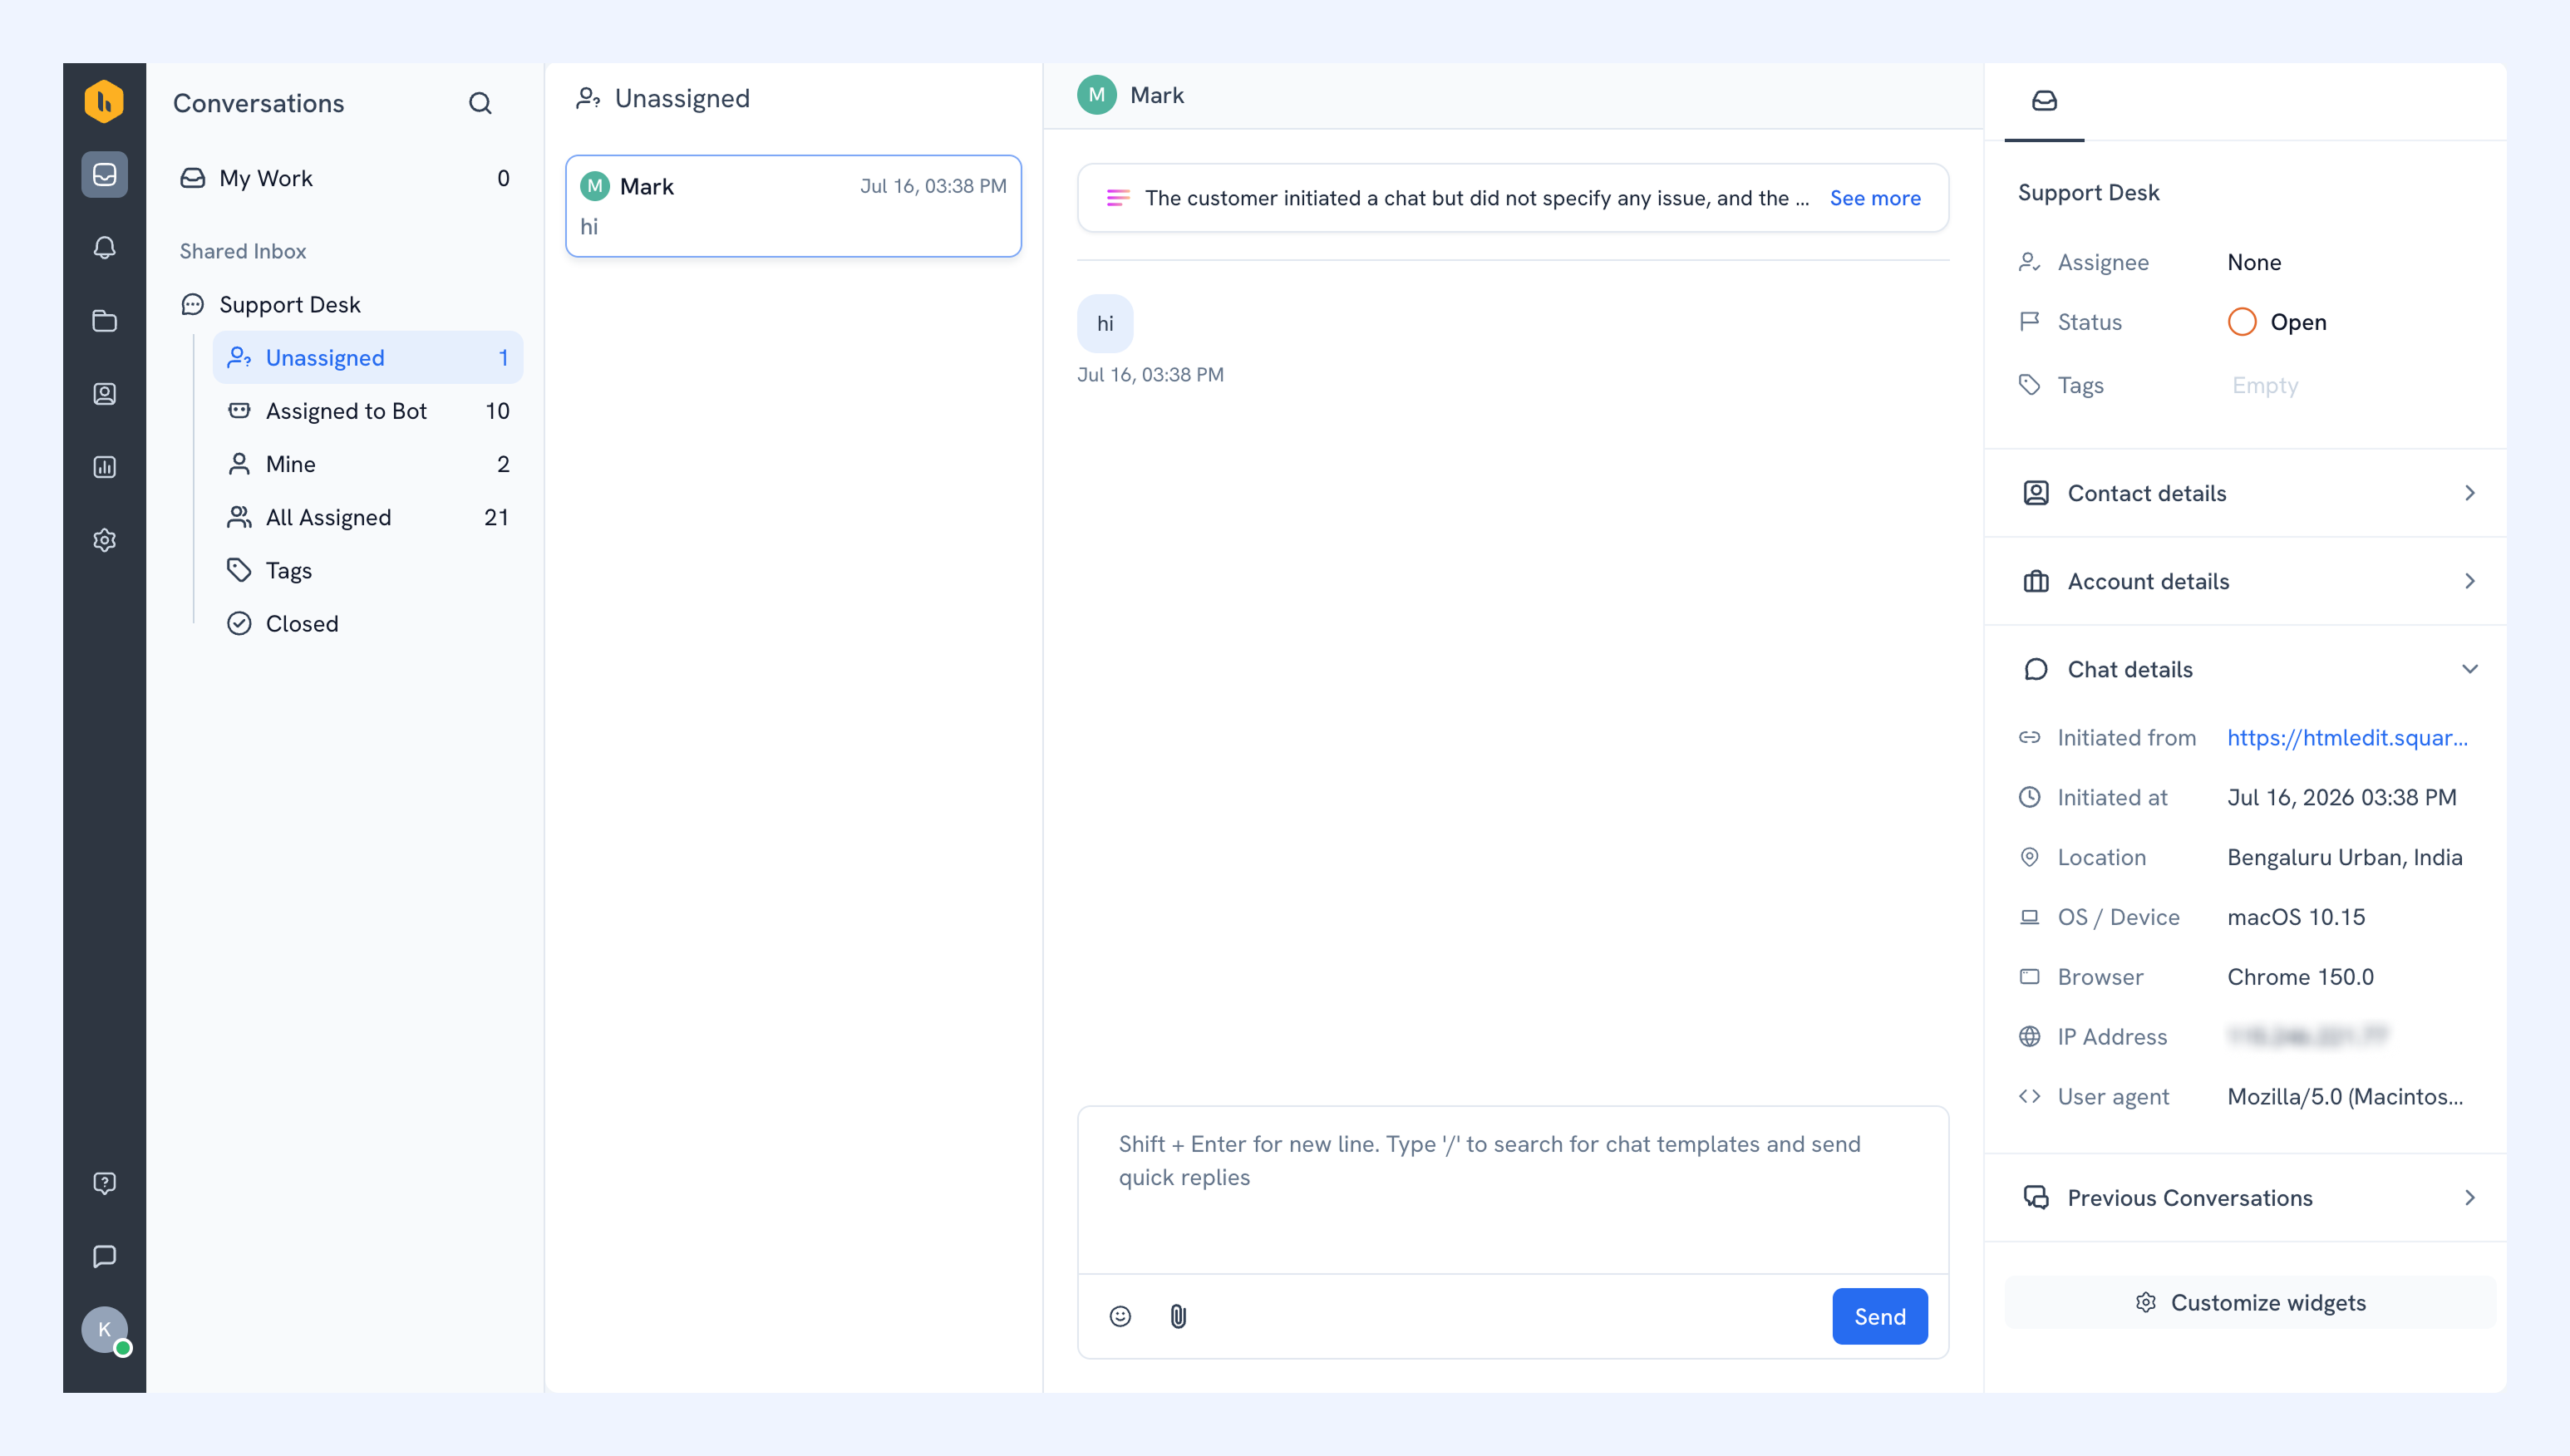2570x1456 pixels.
Task: Select the Mine view
Action: click(368, 464)
